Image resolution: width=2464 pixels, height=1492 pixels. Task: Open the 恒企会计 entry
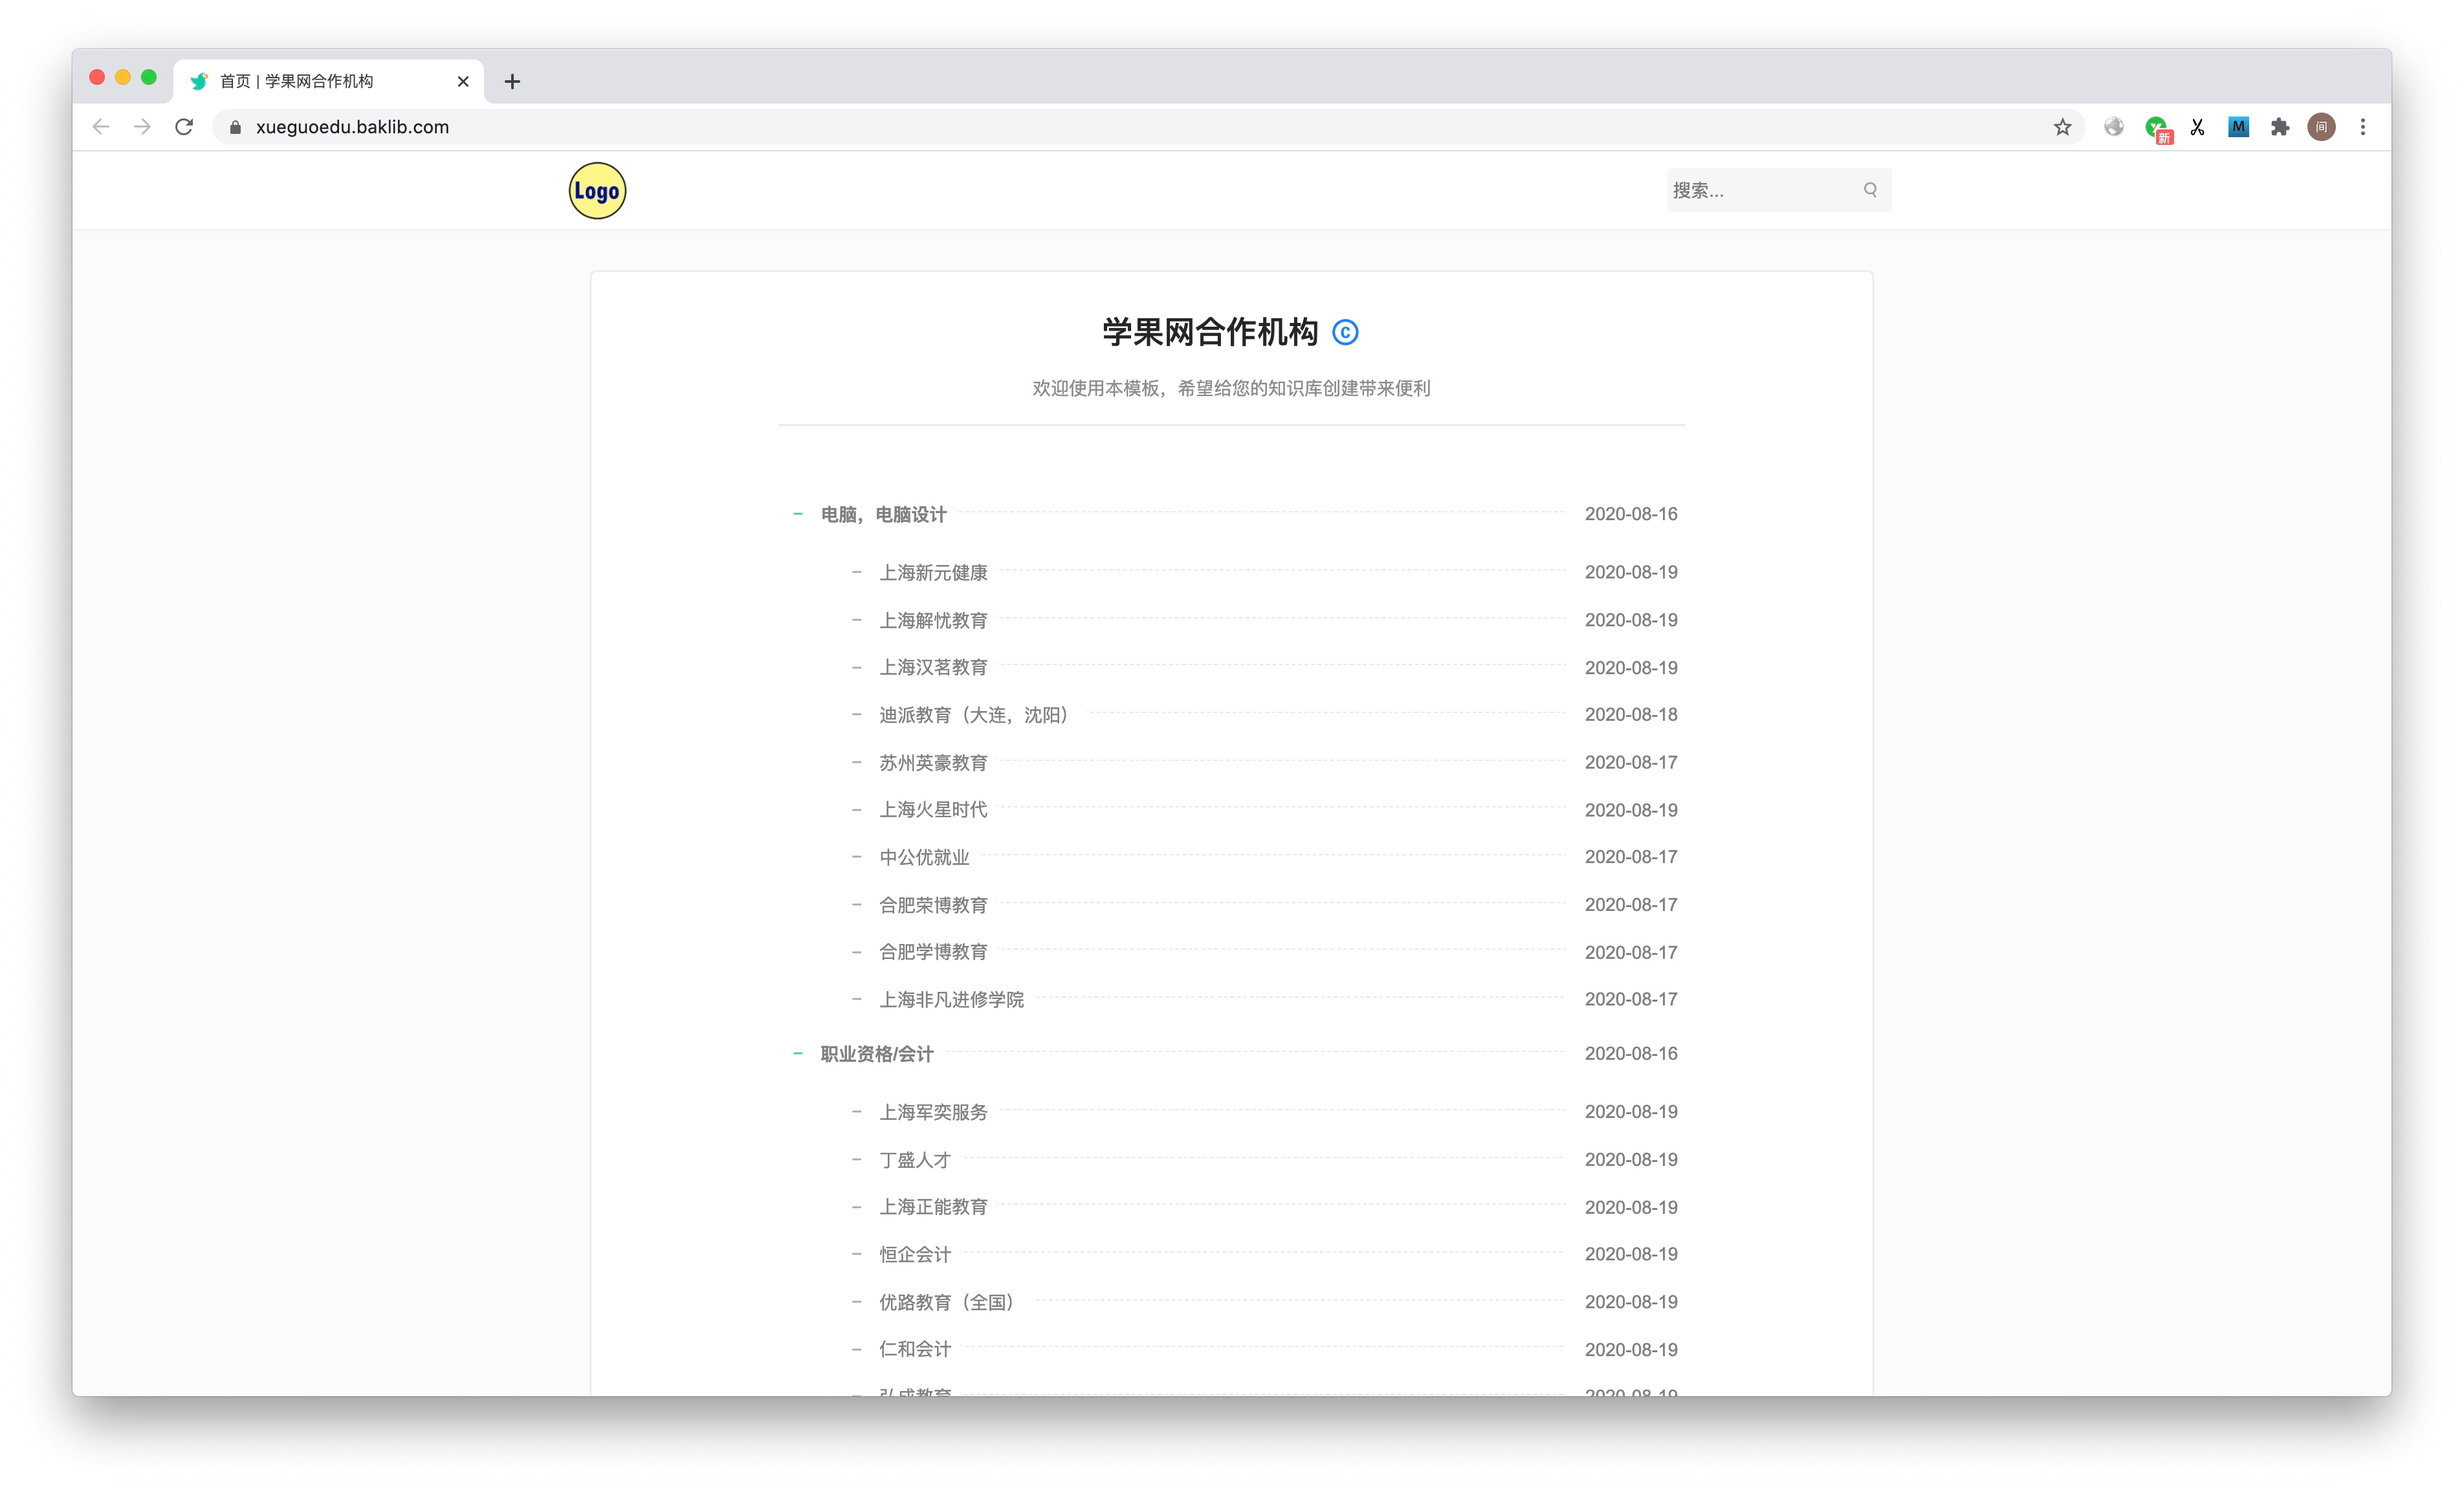click(914, 1255)
